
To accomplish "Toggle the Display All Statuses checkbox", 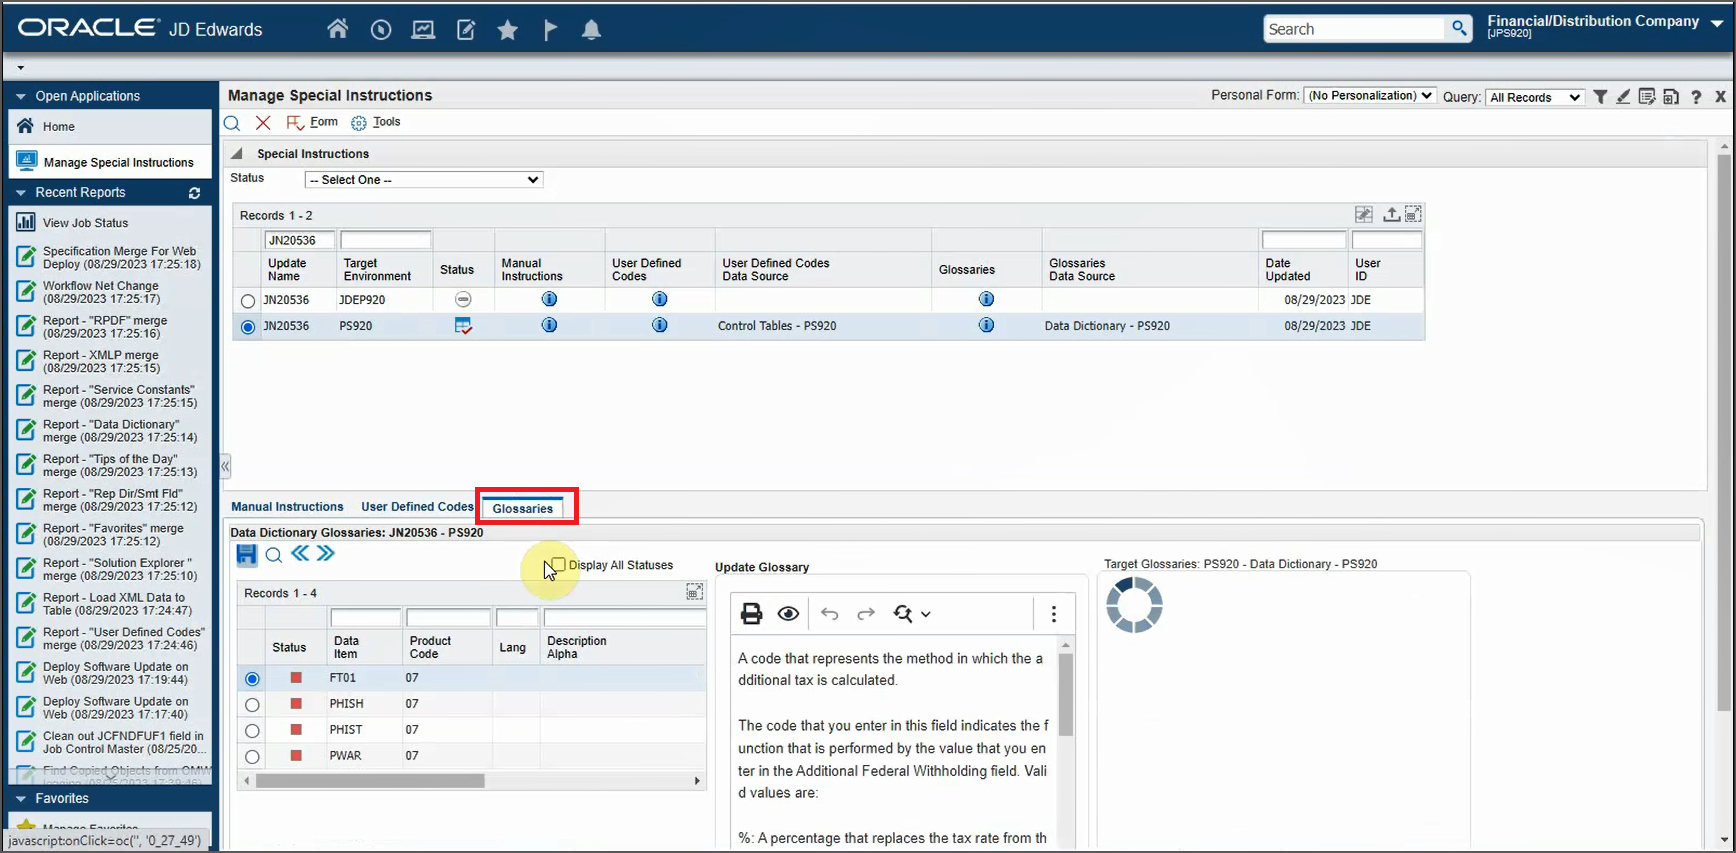I will point(559,565).
